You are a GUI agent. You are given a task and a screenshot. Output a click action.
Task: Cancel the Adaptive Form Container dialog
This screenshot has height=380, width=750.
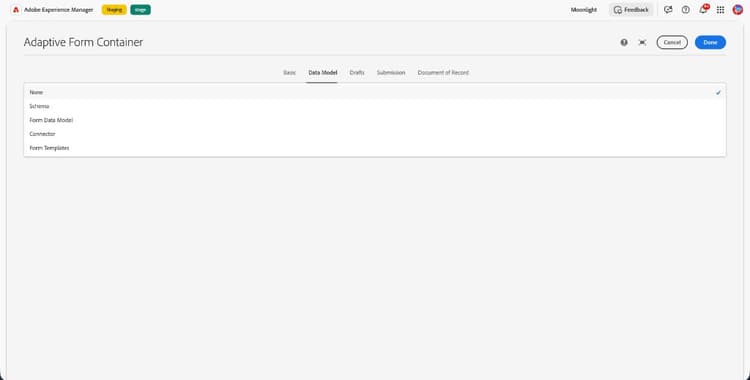tap(672, 43)
